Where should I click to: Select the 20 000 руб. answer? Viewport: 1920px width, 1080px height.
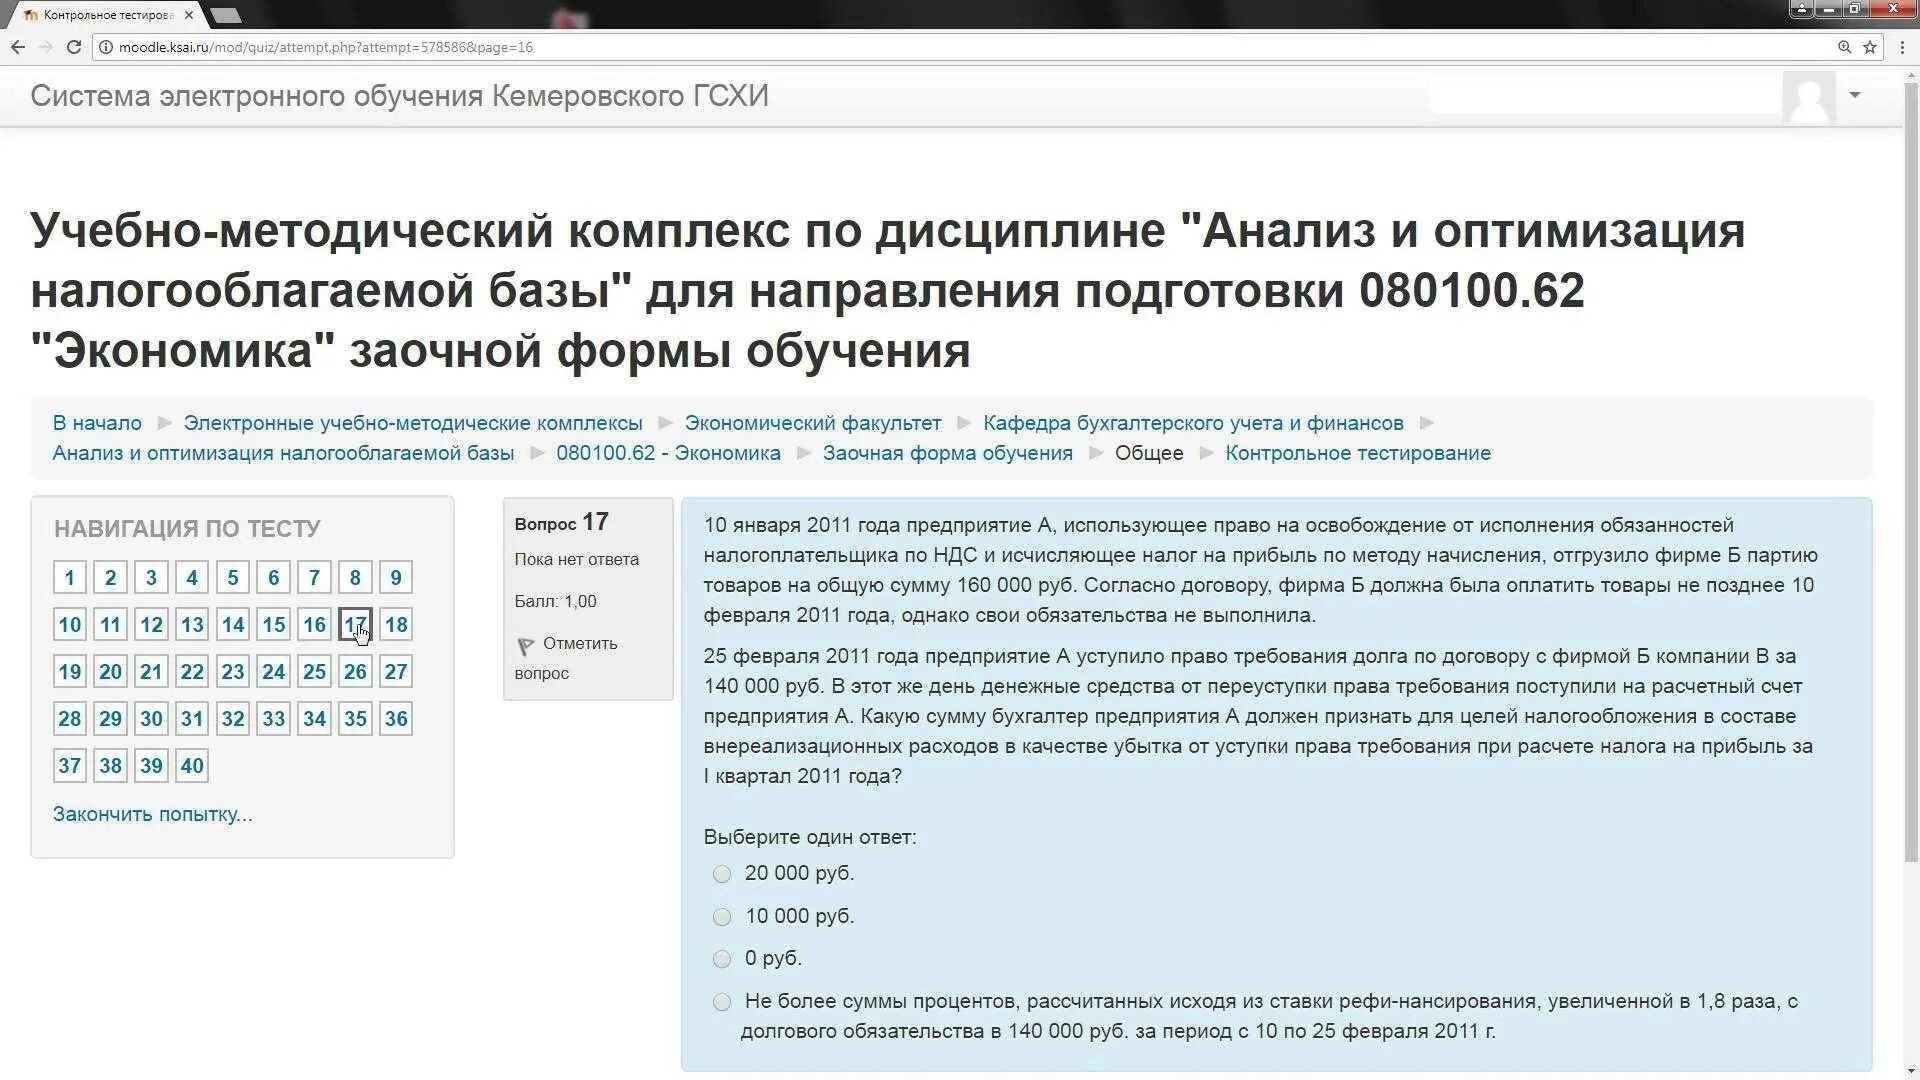722,874
